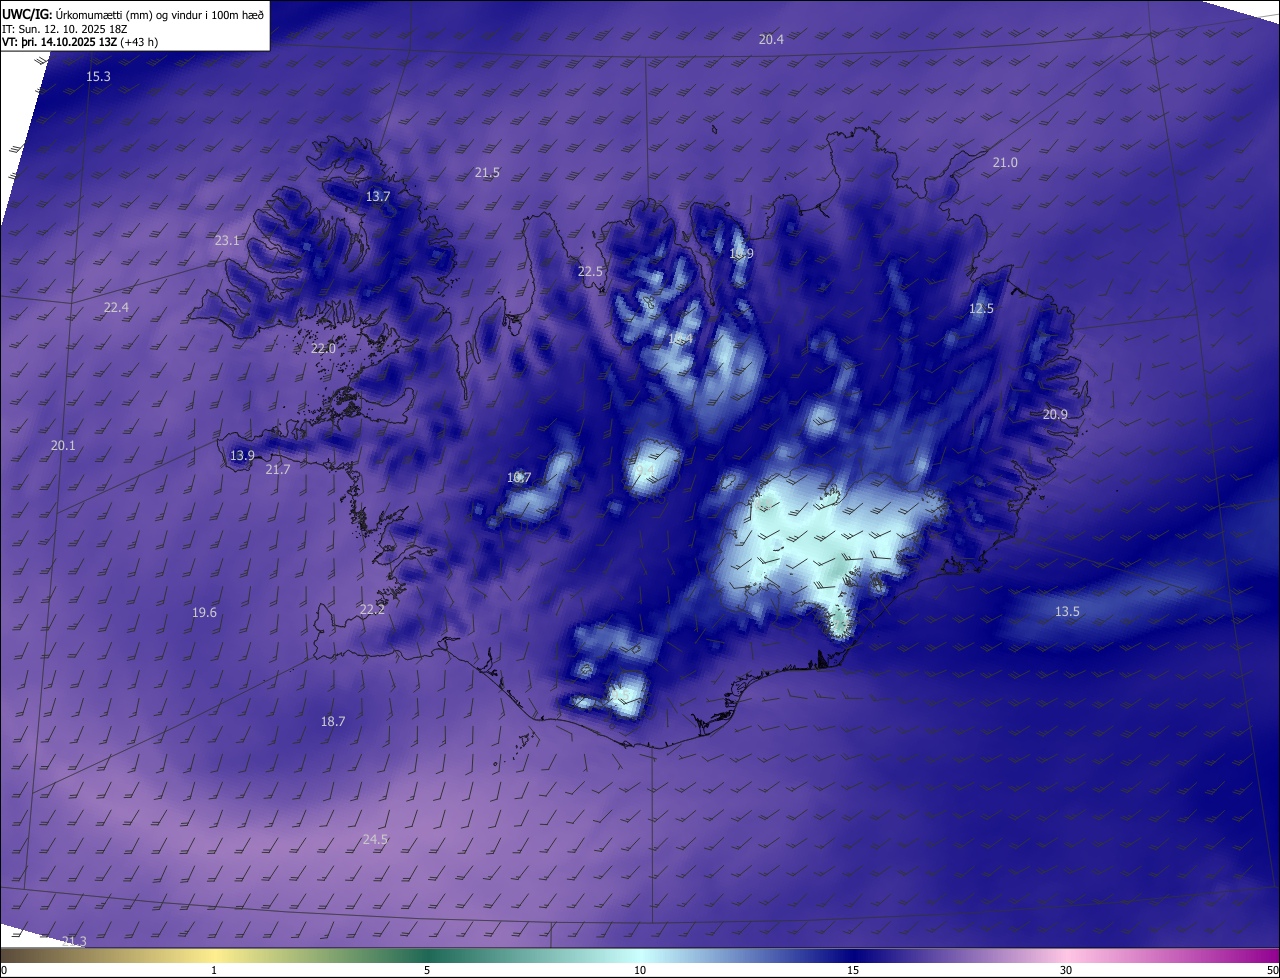The image size is (1280, 978).
Task: Click the 22.5 value on the map
Action: (591, 272)
